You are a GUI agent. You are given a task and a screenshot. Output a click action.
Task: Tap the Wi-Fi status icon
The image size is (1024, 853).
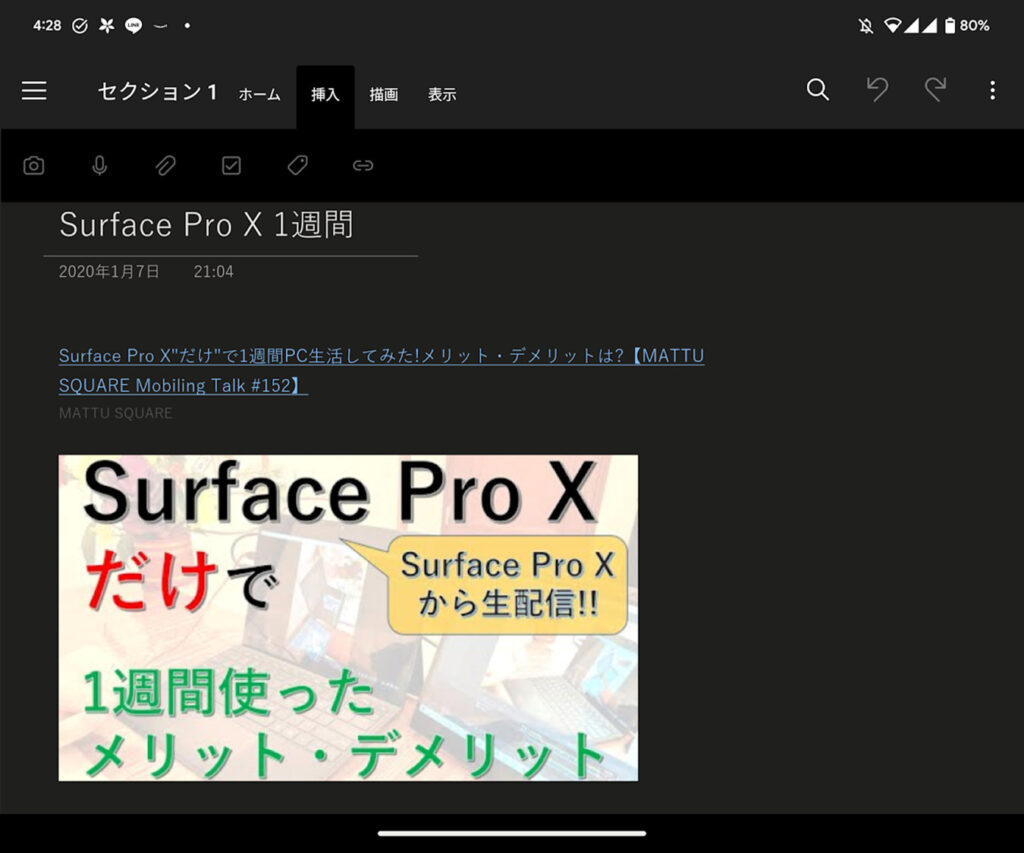(891, 25)
